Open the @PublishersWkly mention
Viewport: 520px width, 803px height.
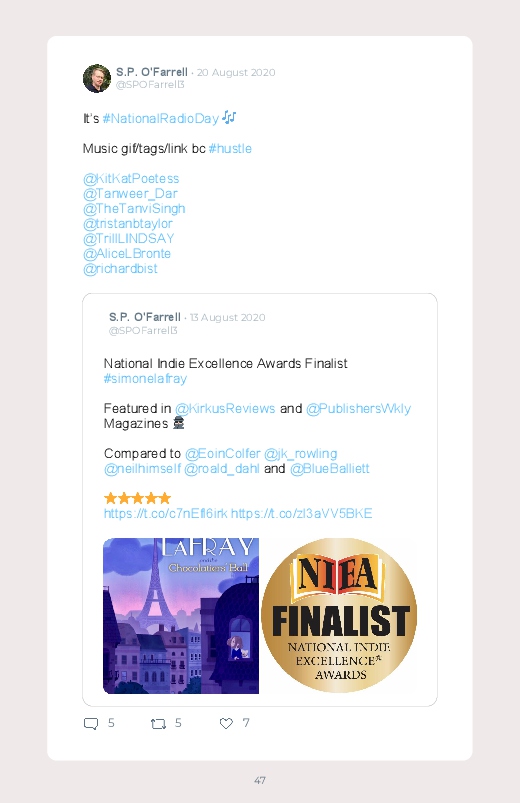pos(358,409)
